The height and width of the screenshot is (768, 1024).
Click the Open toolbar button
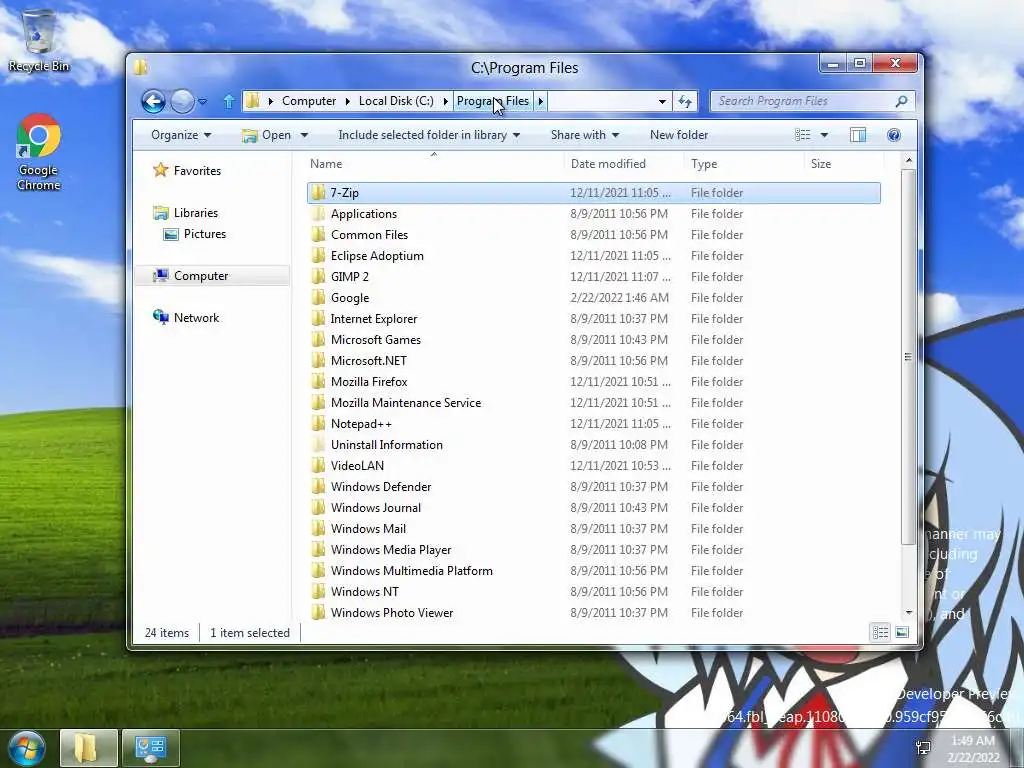click(x=266, y=135)
